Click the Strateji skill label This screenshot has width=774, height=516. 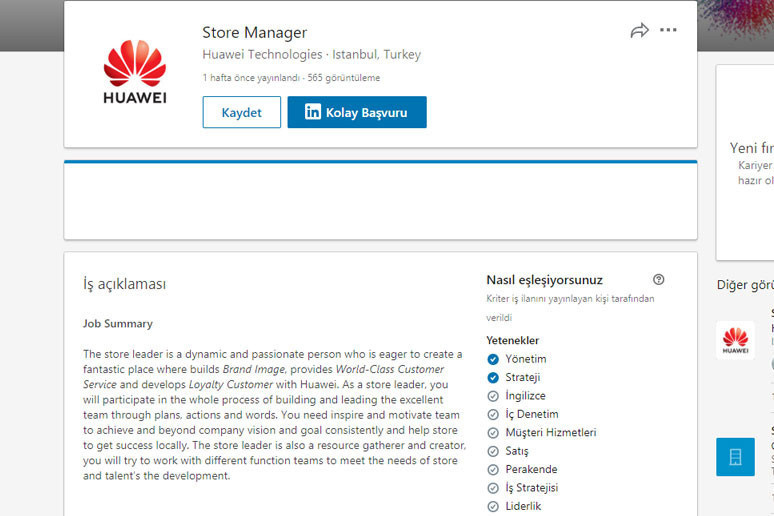(523, 377)
